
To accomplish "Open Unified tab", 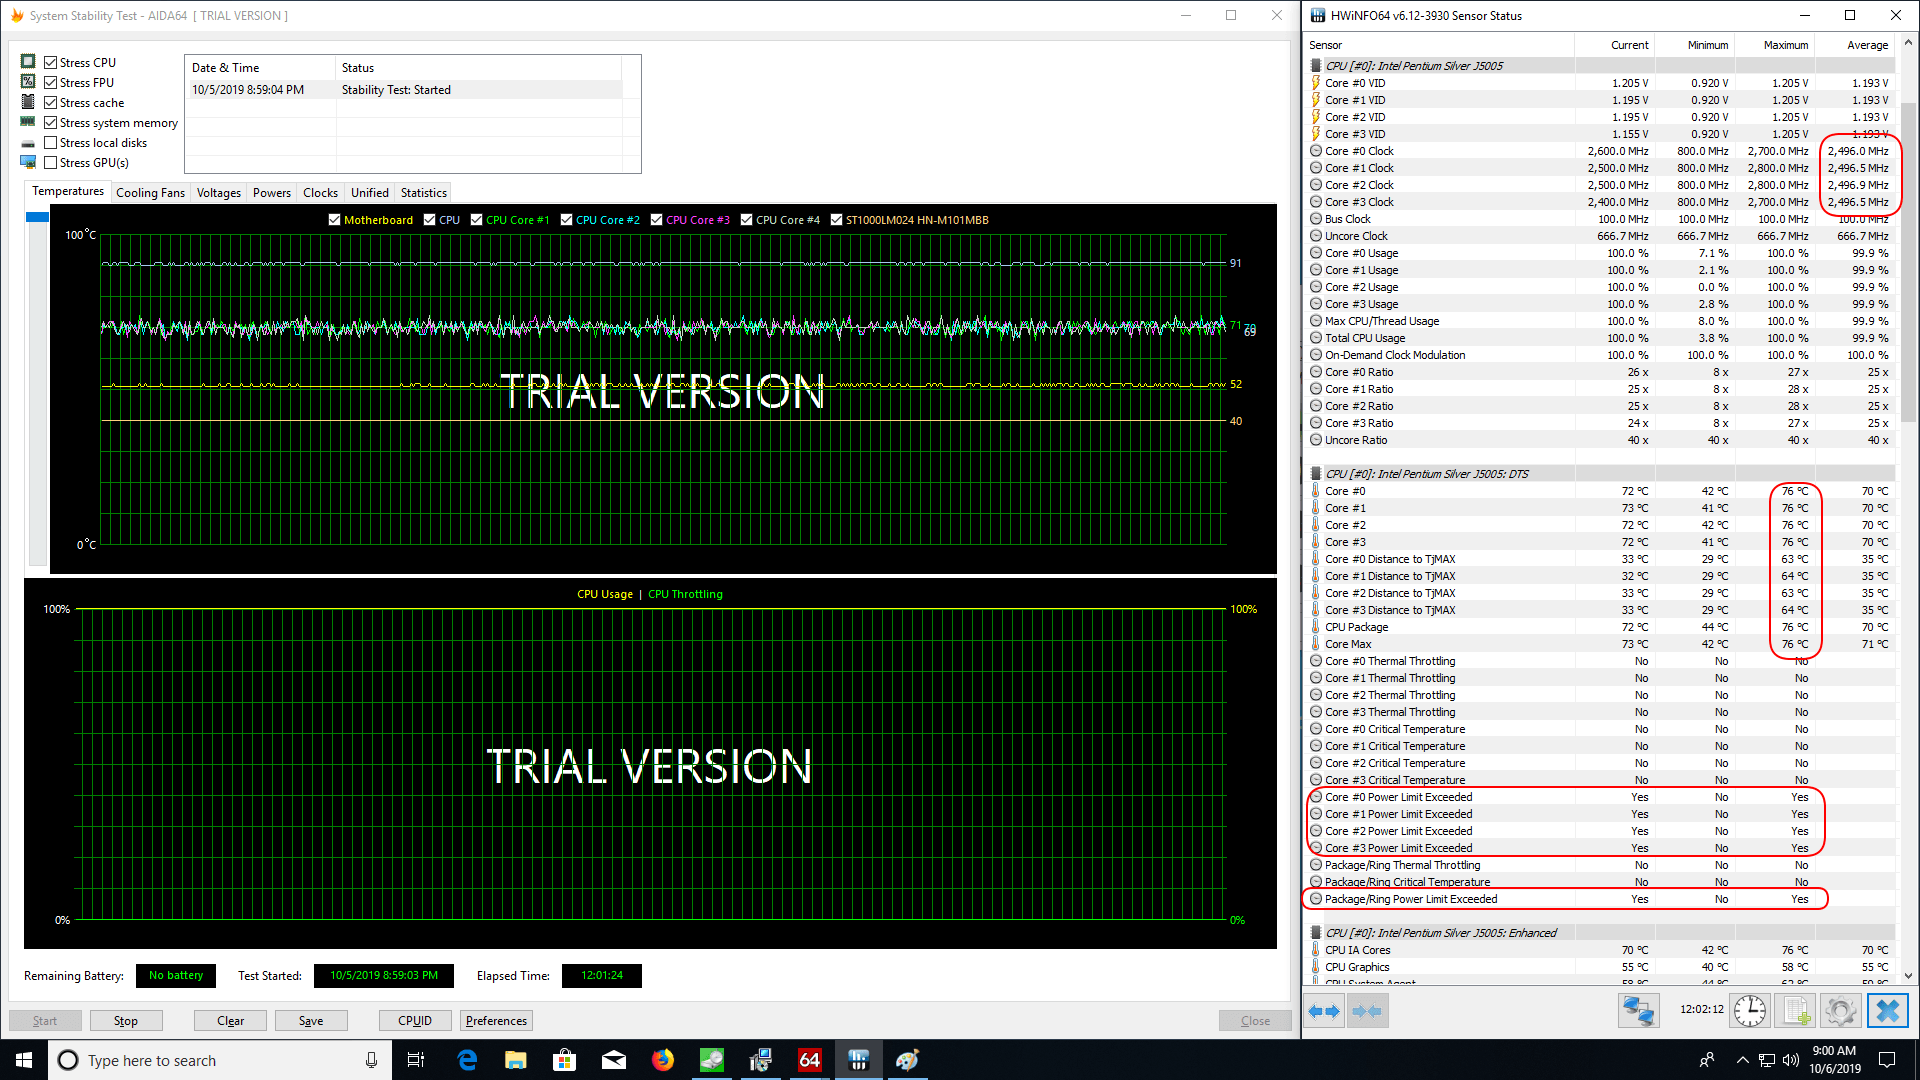I will (370, 193).
